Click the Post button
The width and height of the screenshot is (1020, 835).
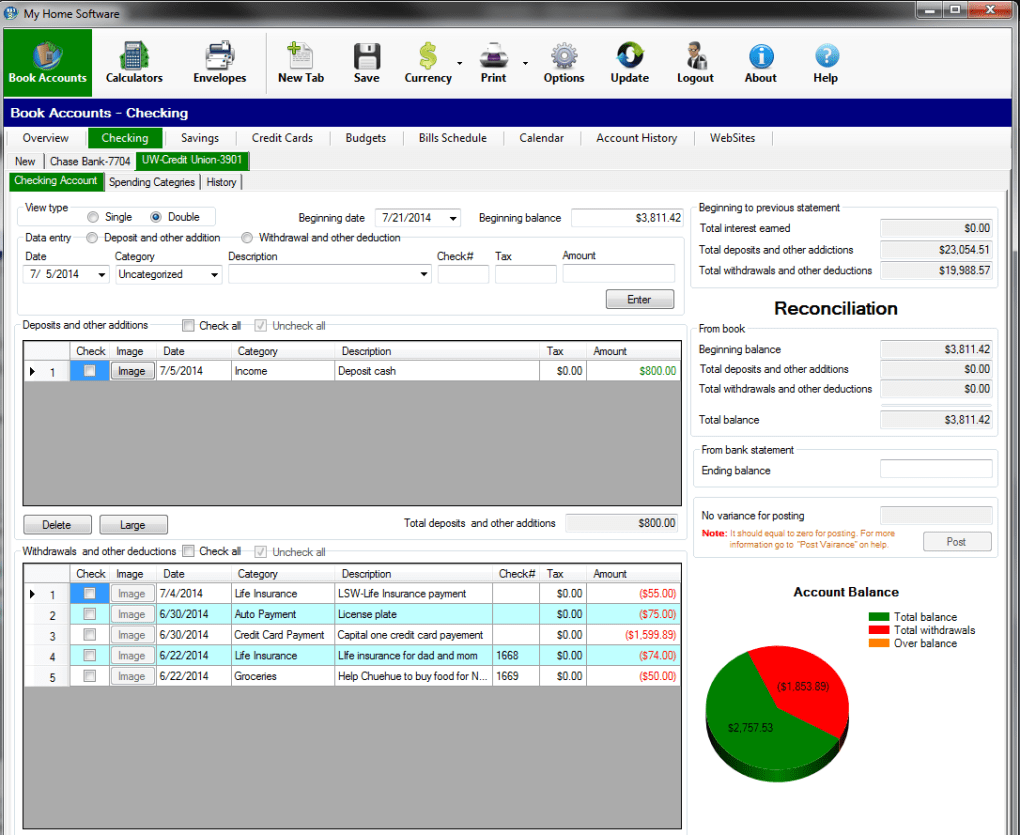956,541
